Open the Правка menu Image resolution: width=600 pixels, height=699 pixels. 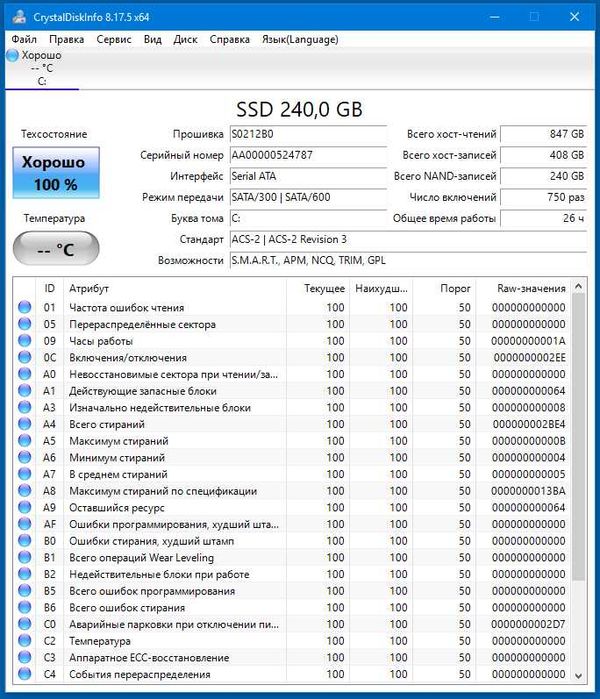point(66,39)
